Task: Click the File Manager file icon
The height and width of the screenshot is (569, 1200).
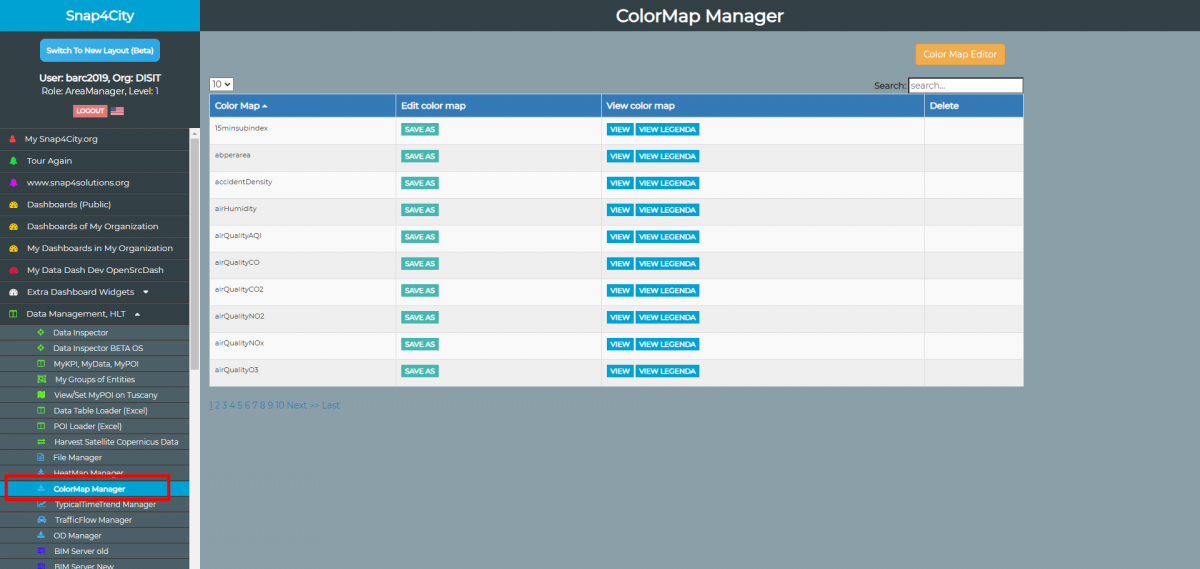Action: [41, 457]
